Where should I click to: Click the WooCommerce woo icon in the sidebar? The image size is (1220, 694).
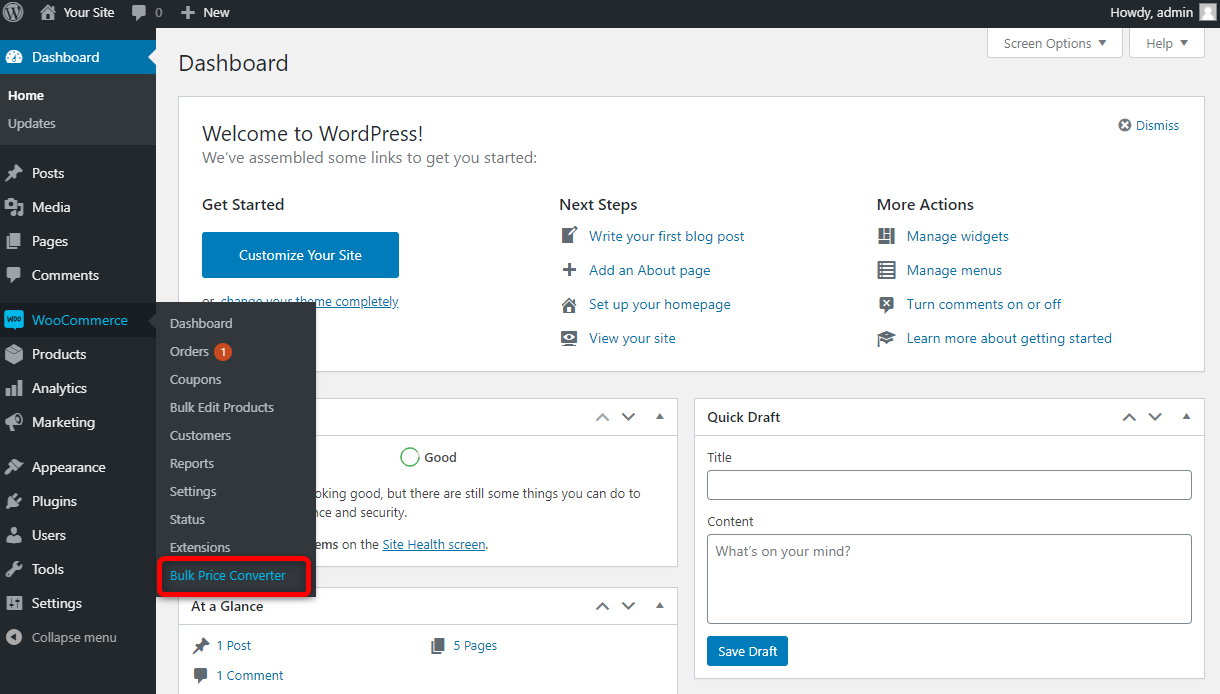14,320
